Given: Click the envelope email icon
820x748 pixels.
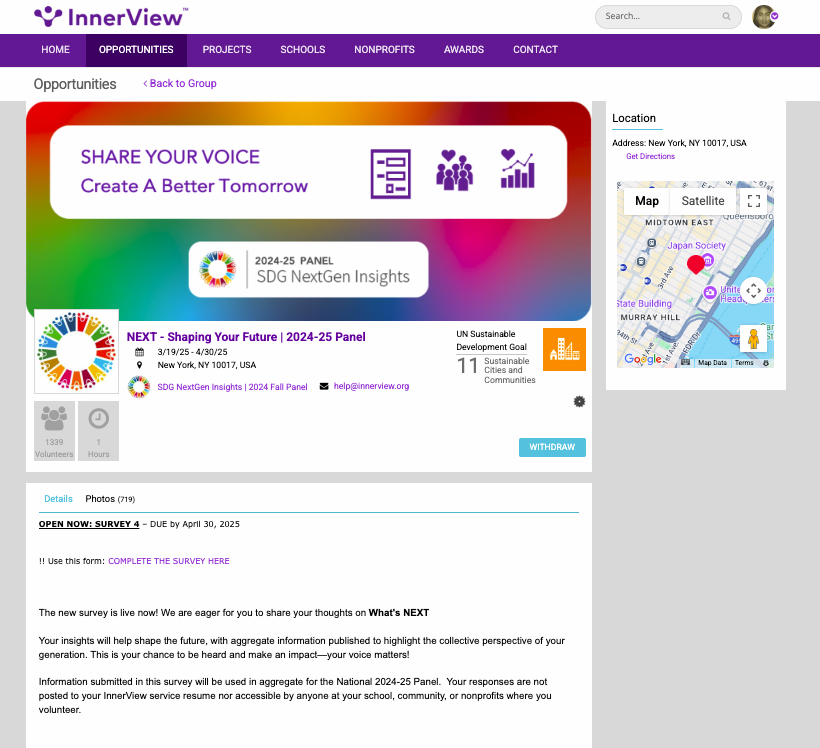Looking at the screenshot, I should tap(324, 386).
